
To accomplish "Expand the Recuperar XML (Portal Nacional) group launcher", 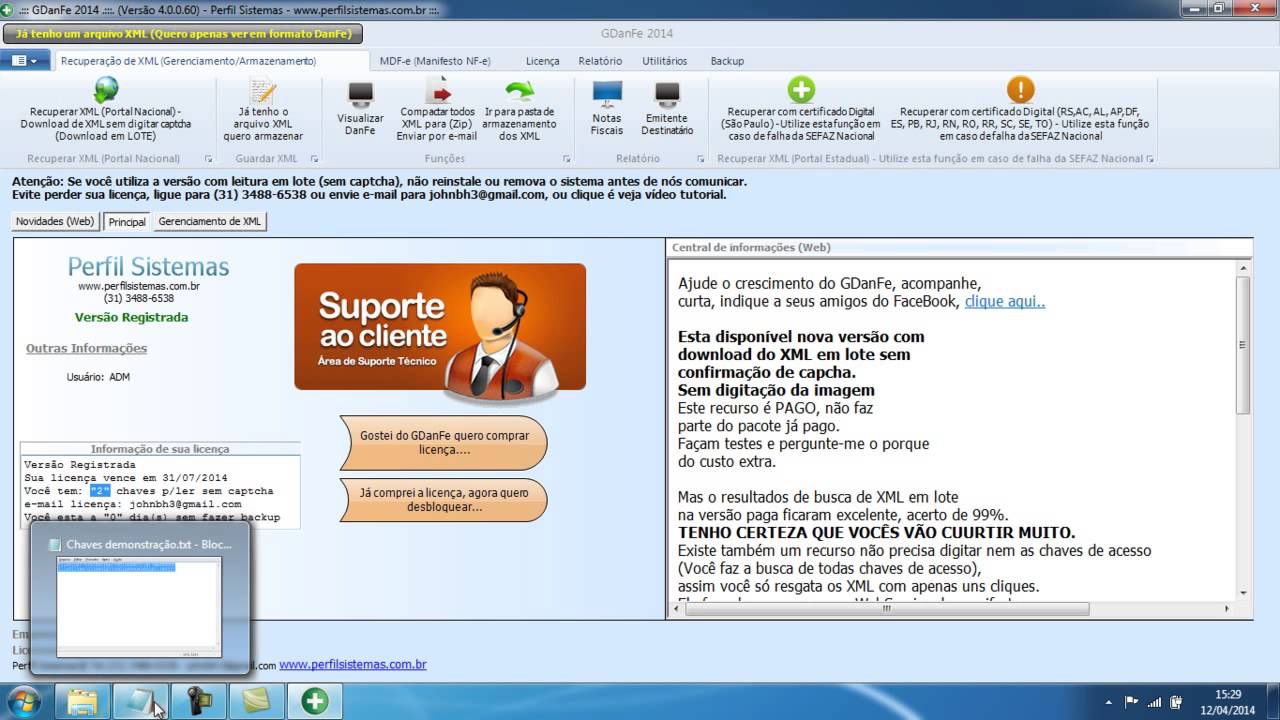I will tap(209, 159).
